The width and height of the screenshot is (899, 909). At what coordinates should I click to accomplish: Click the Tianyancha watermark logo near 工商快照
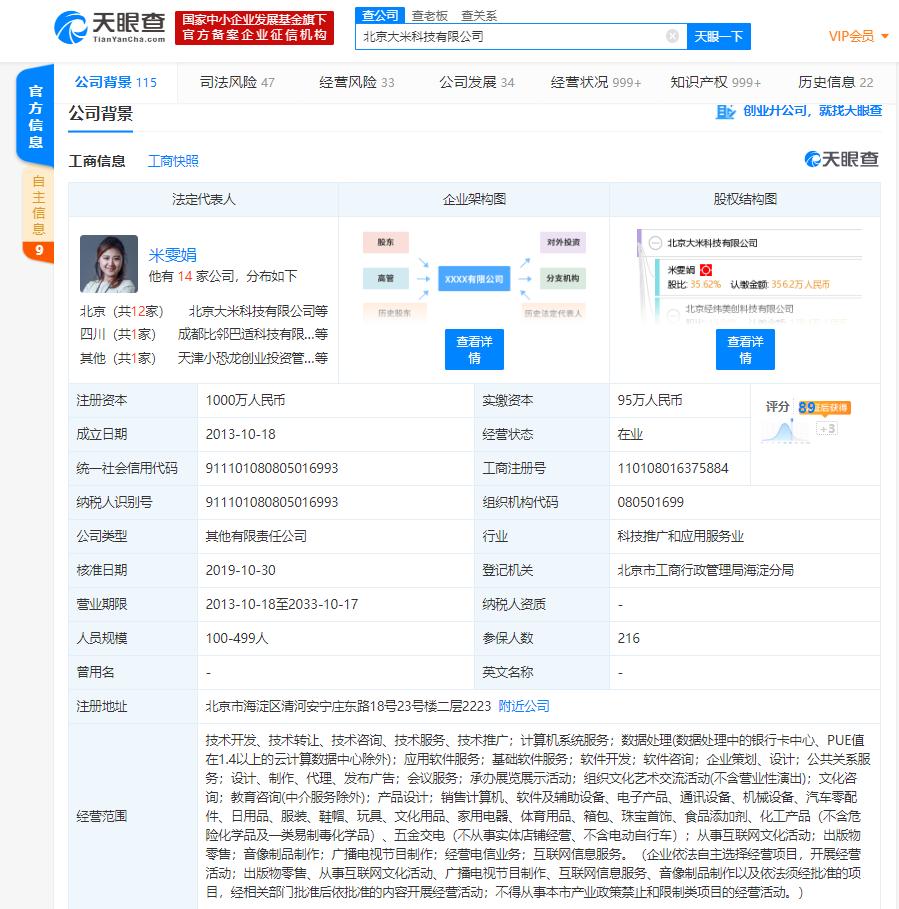coord(843,160)
